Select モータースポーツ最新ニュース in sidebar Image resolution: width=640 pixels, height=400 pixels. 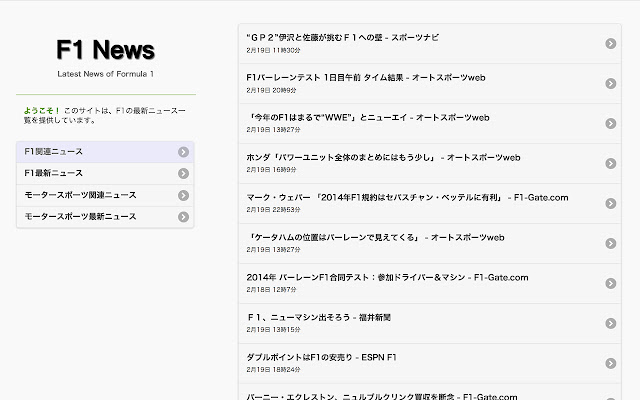click(x=105, y=217)
